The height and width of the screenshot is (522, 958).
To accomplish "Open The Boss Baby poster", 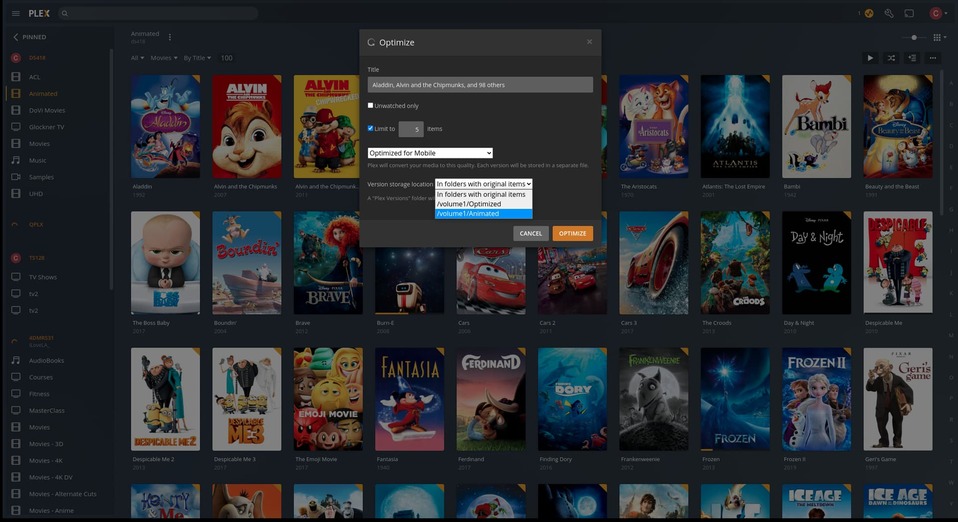I will pyautogui.click(x=166, y=263).
